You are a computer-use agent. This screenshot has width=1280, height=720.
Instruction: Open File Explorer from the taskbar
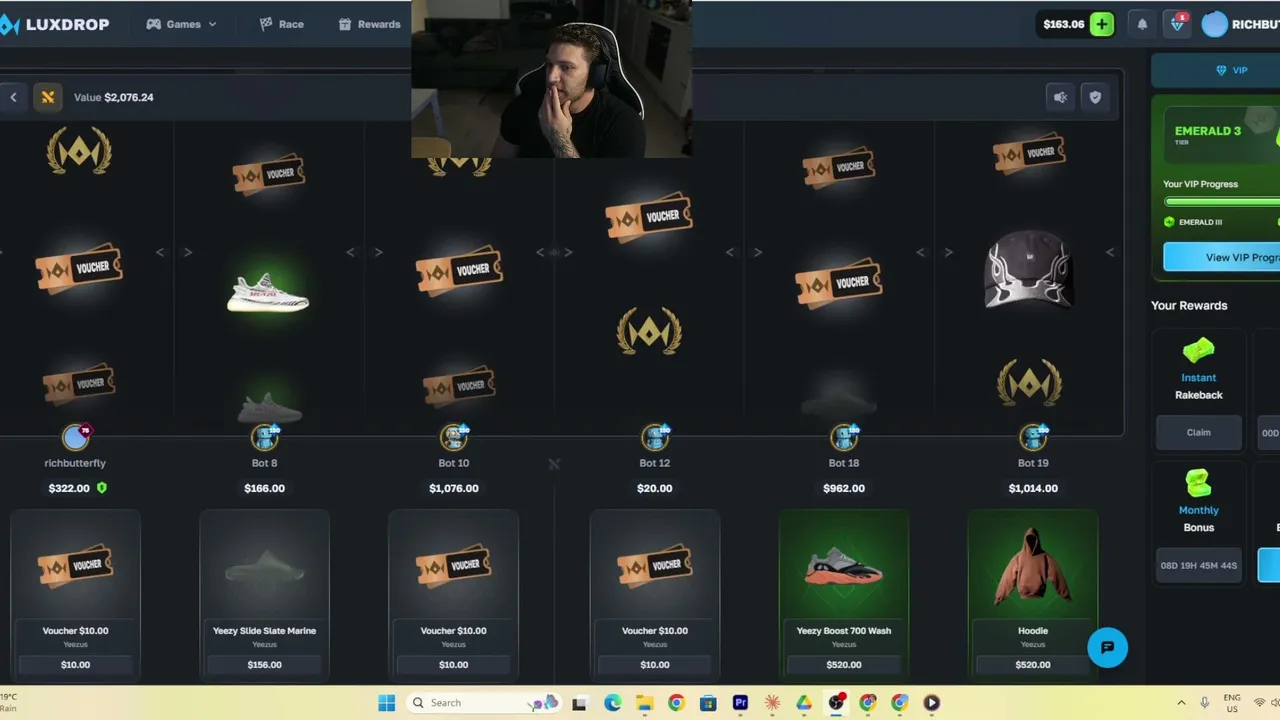click(x=644, y=703)
